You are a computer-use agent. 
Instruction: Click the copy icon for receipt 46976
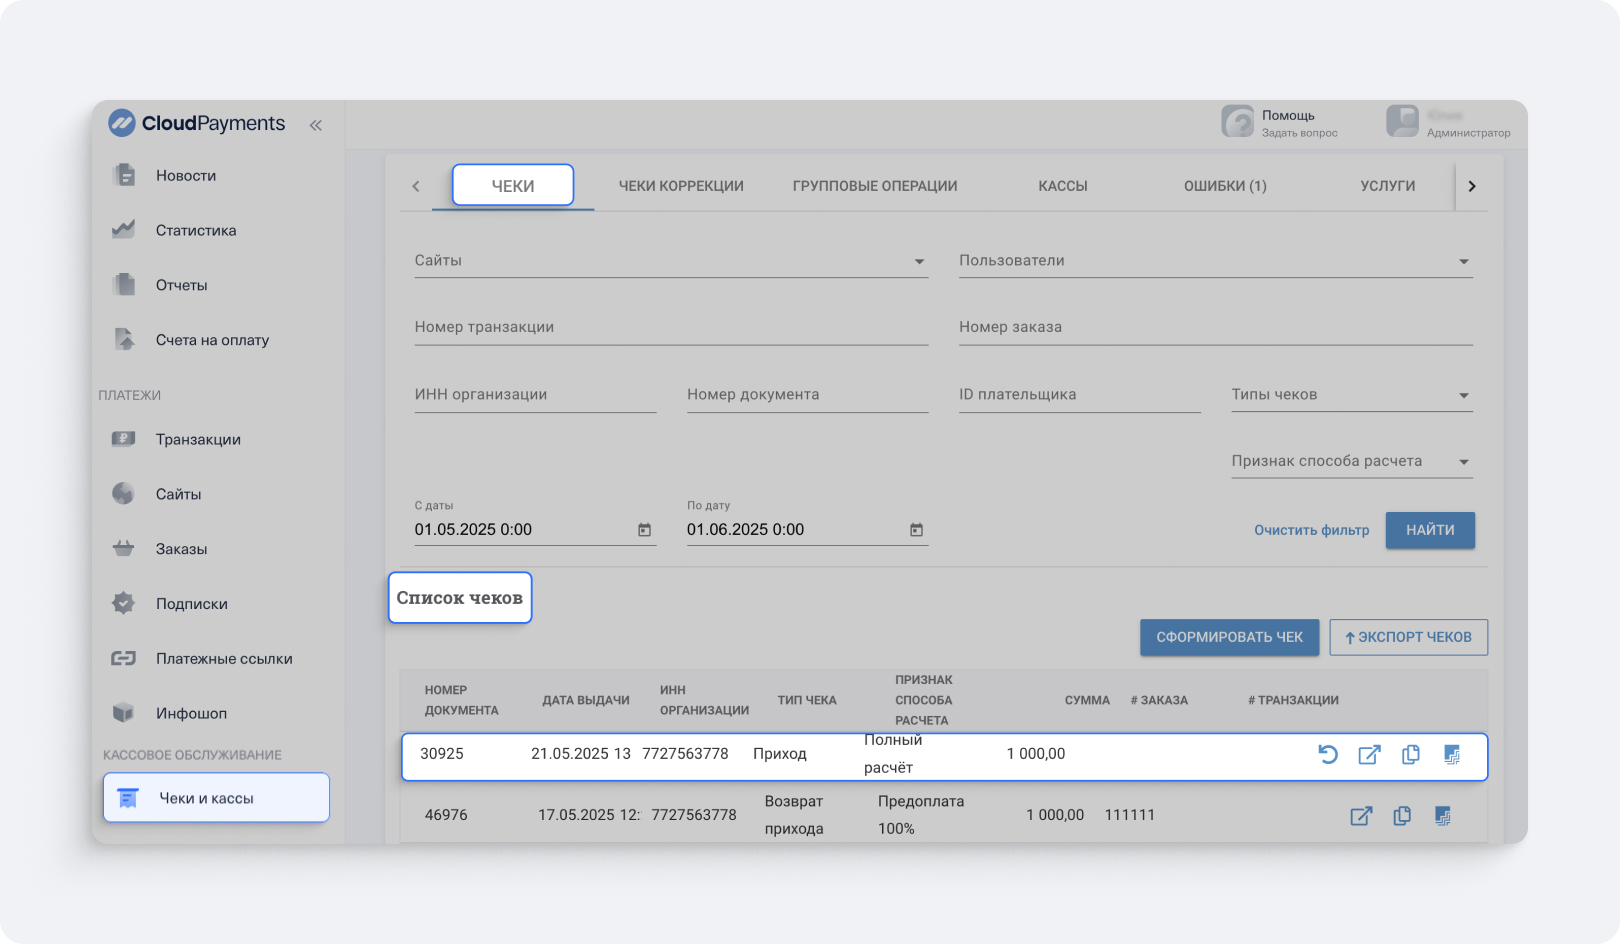(1402, 816)
